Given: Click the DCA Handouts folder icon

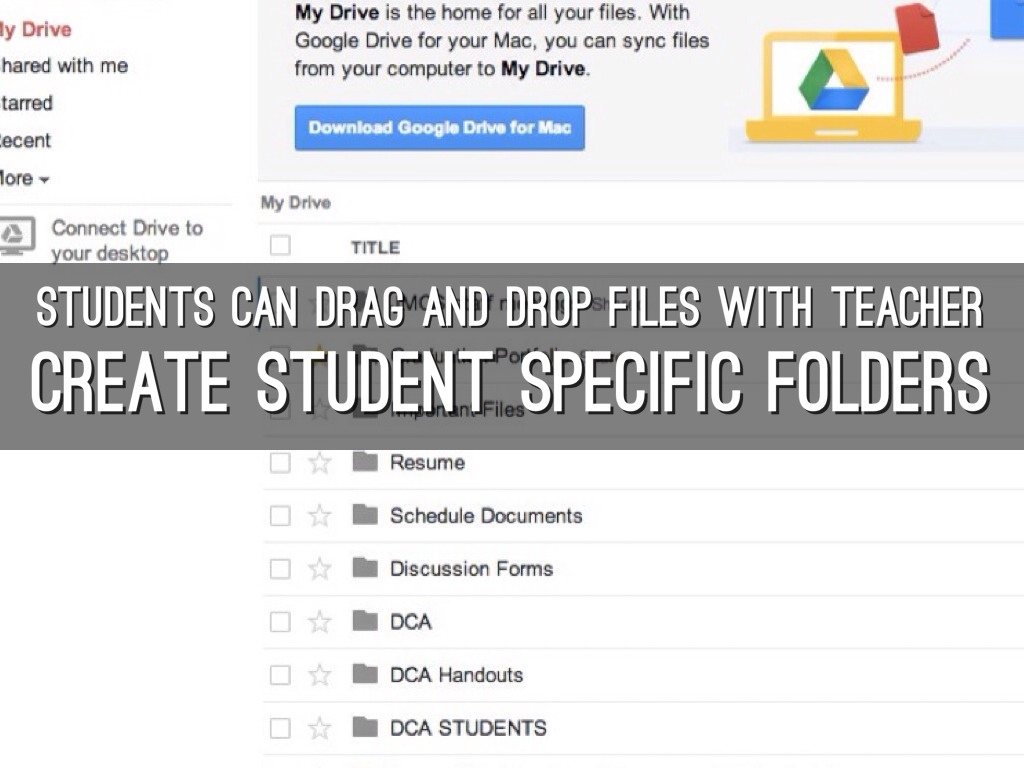Looking at the screenshot, I should 365,674.
